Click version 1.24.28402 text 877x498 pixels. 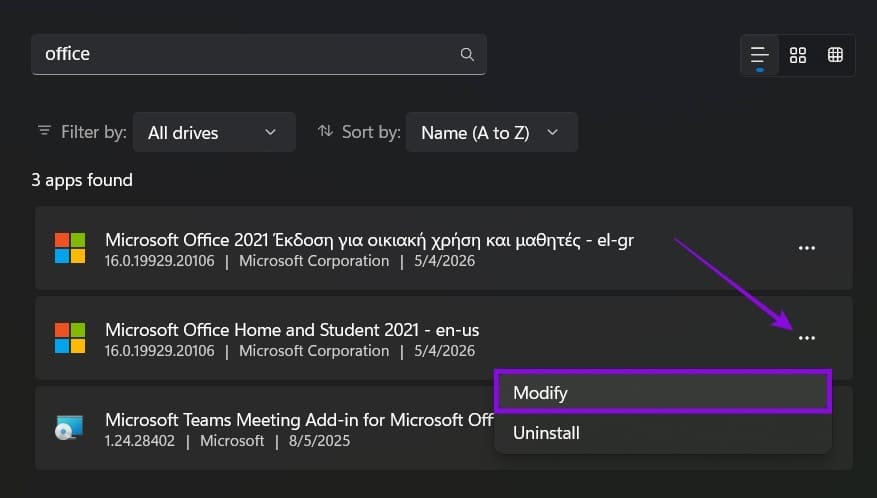[x=140, y=441]
